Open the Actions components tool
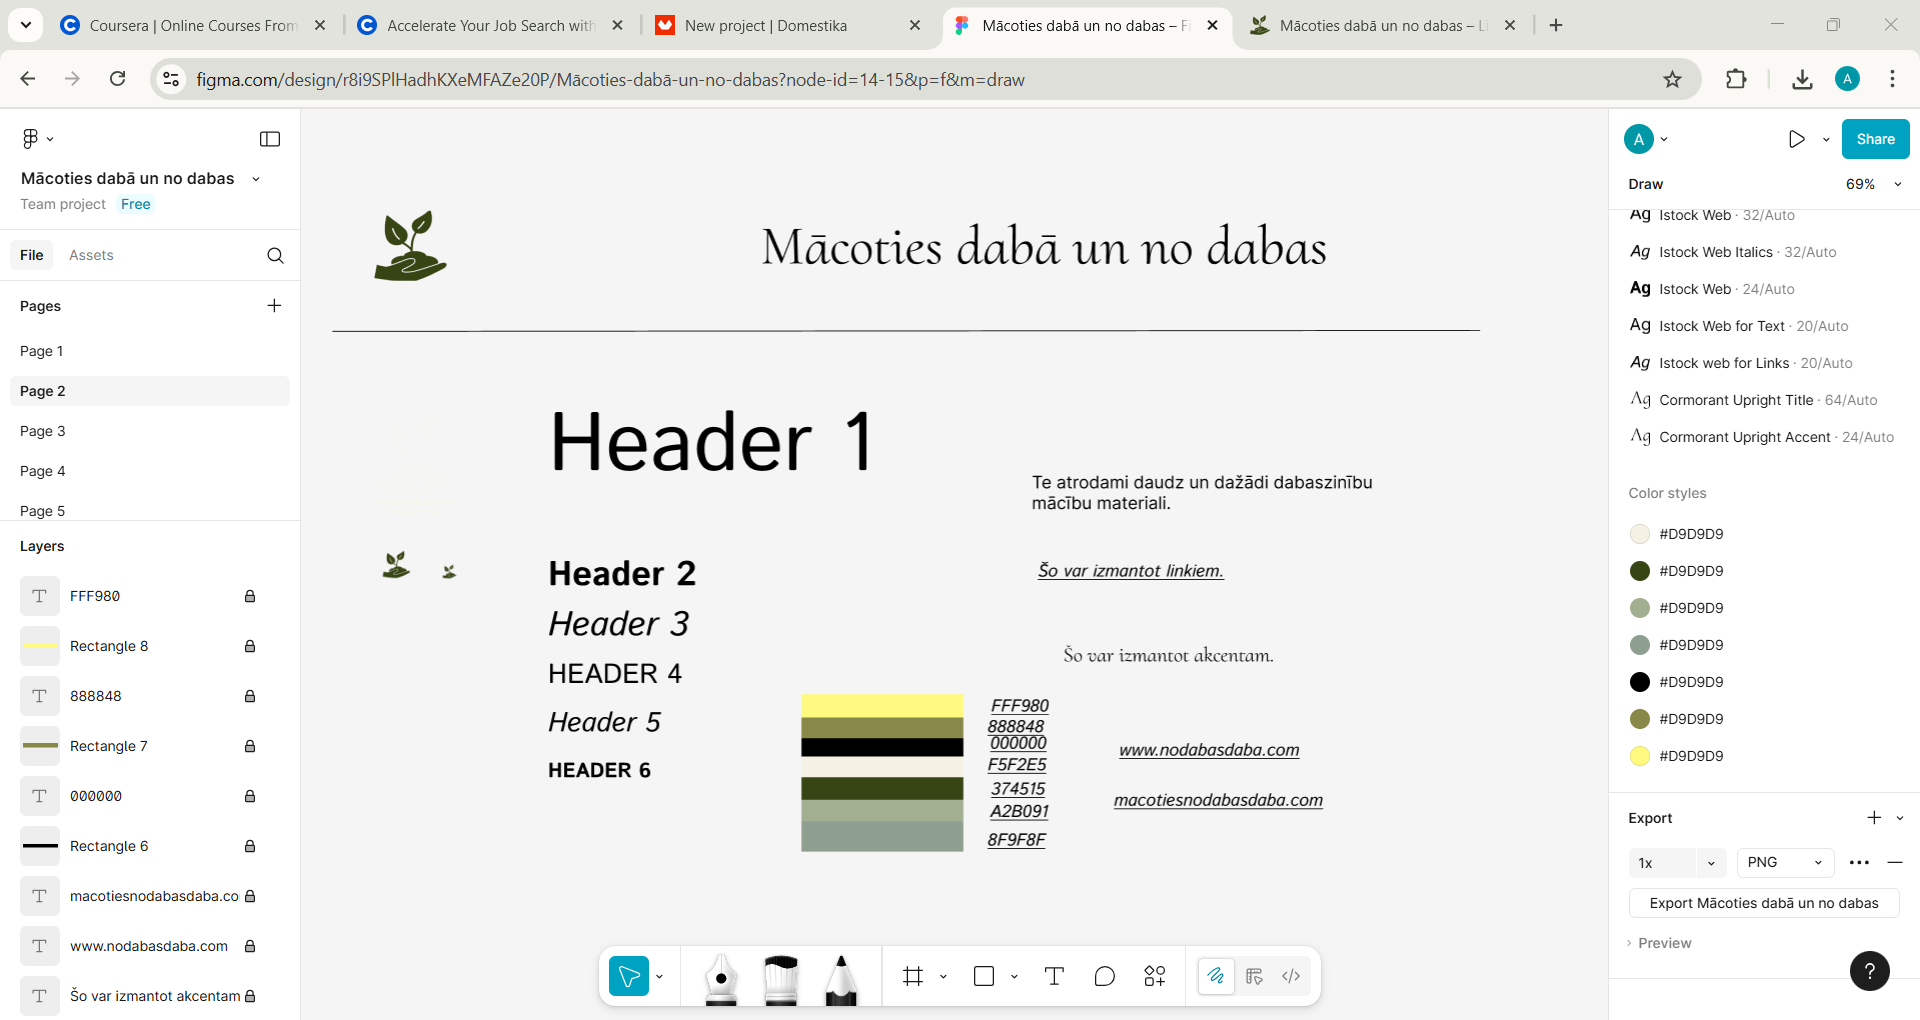The height and width of the screenshot is (1020, 1920). tap(1155, 976)
